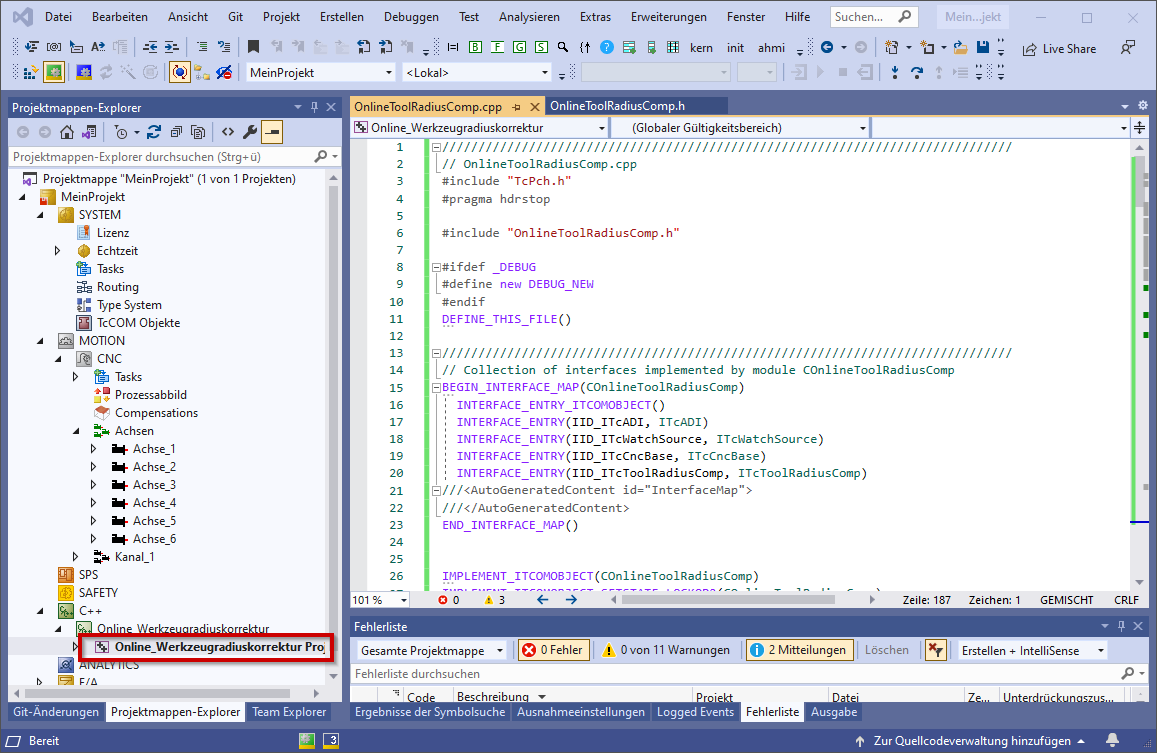Open the Datei menu
Screen dimensions: 1157x753
point(58,16)
